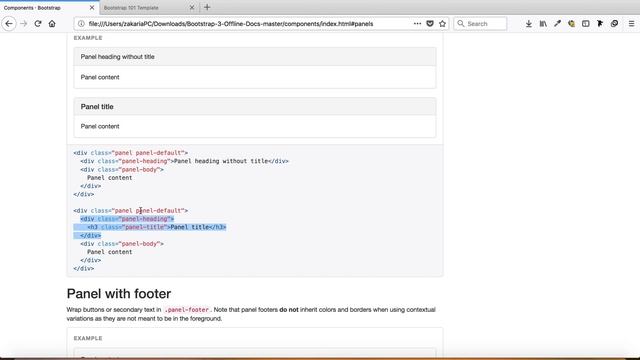Click 'Panel content' under Panel title
The width and height of the screenshot is (640, 360).
(x=100, y=126)
